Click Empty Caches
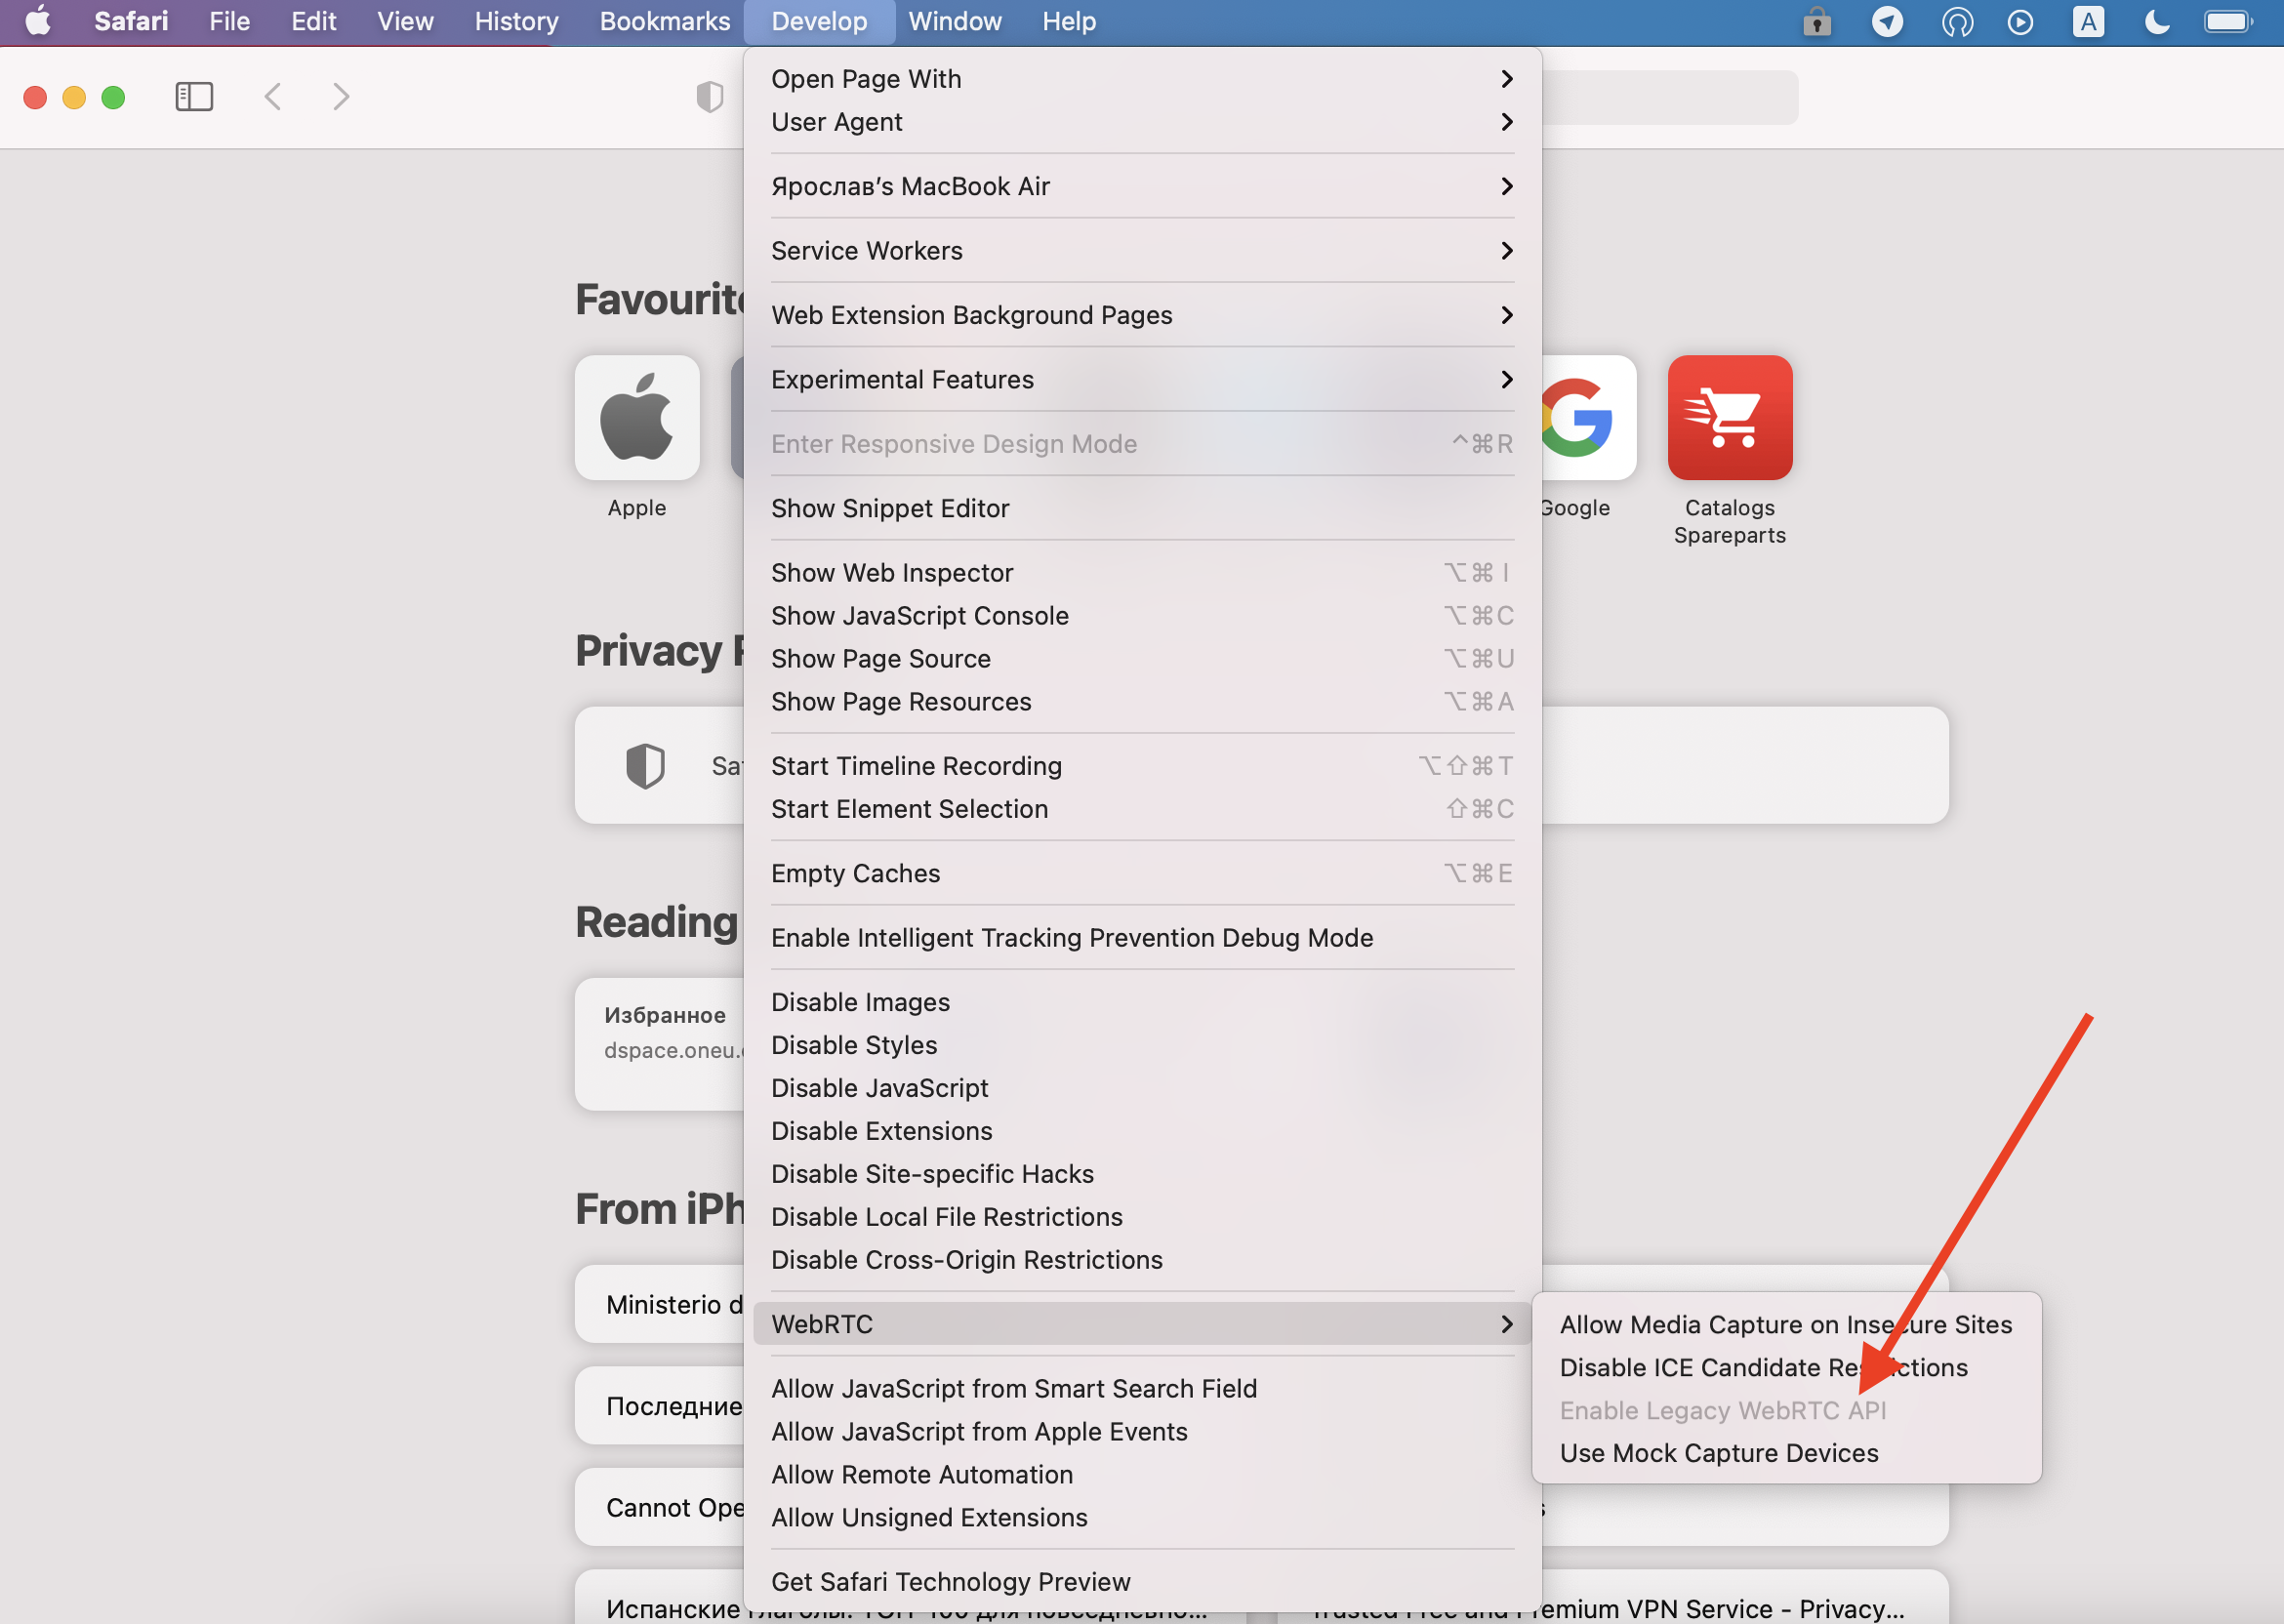The height and width of the screenshot is (1624, 2284). click(855, 874)
